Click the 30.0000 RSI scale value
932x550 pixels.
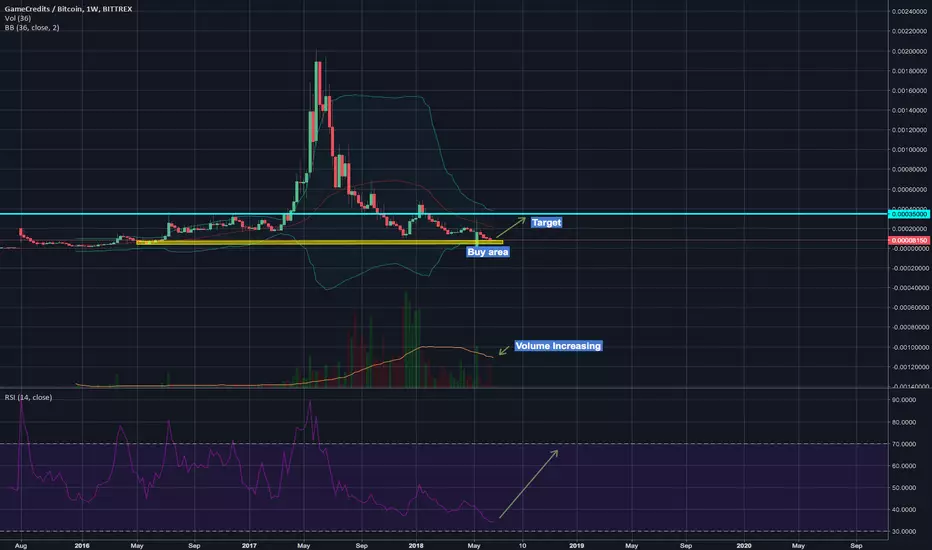[x=903, y=532]
